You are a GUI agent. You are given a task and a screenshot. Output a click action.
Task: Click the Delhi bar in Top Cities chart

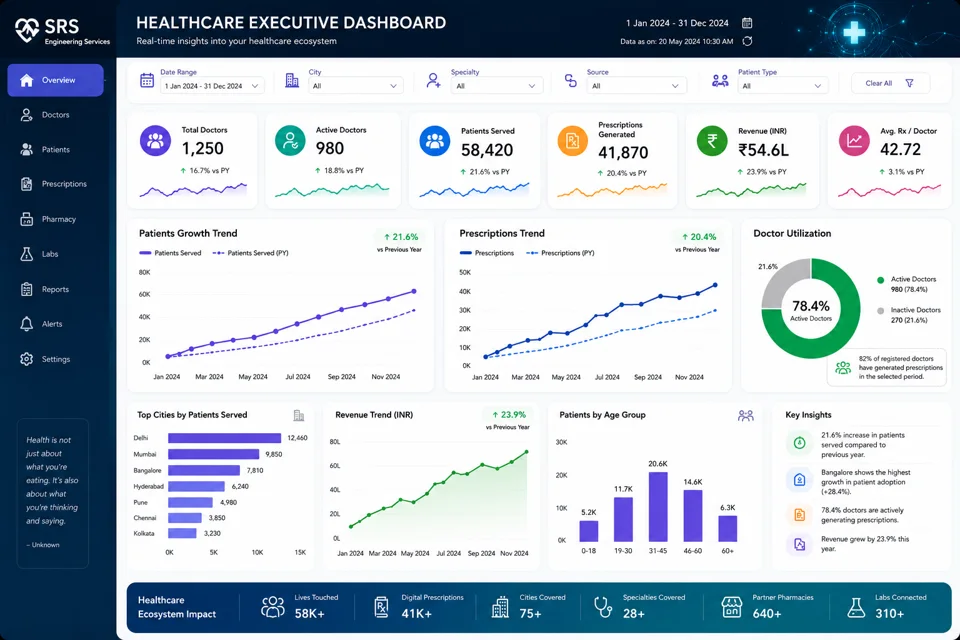[224, 438]
